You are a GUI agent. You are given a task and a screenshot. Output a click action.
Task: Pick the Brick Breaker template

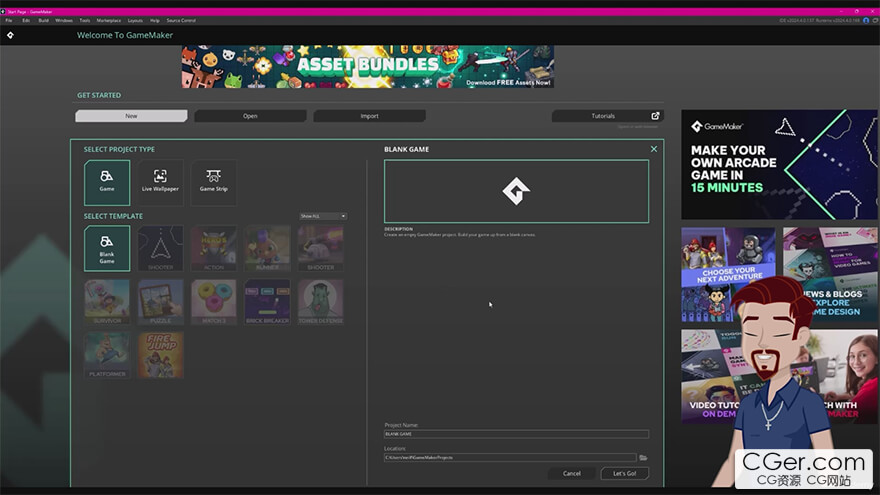coord(267,302)
